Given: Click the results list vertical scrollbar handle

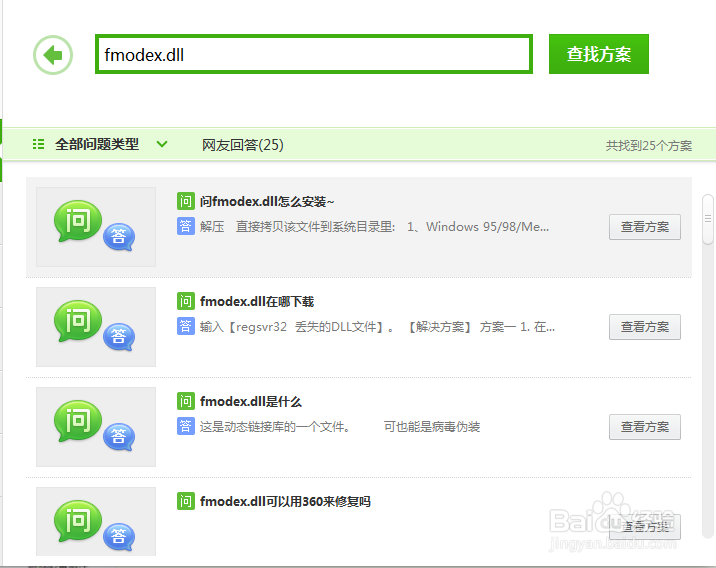Looking at the screenshot, I should coord(708,219).
